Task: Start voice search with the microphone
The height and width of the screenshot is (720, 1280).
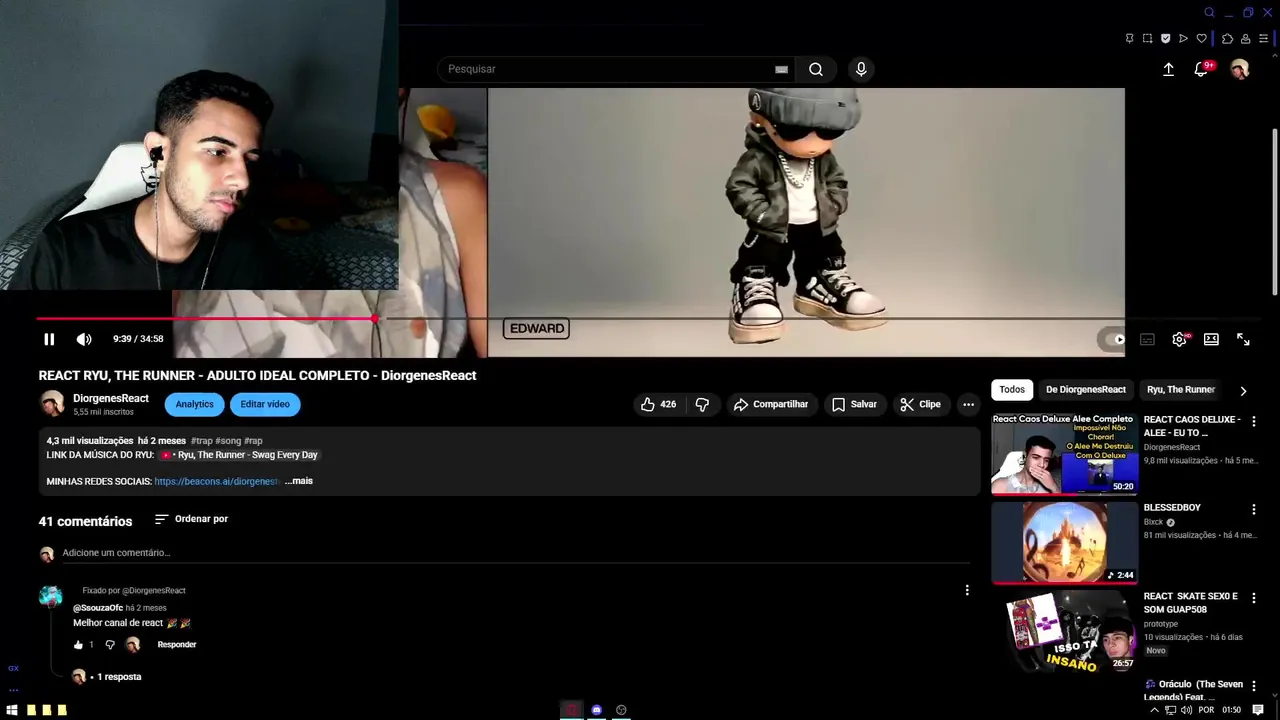Action: [861, 69]
